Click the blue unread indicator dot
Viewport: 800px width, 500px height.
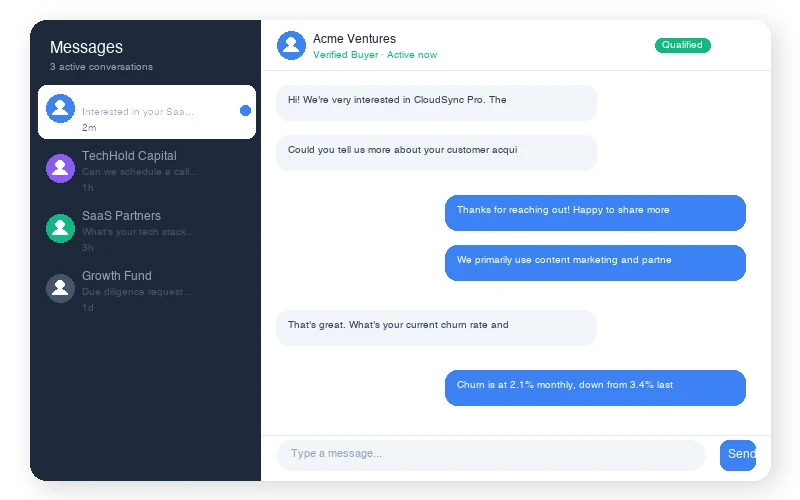[x=245, y=110]
